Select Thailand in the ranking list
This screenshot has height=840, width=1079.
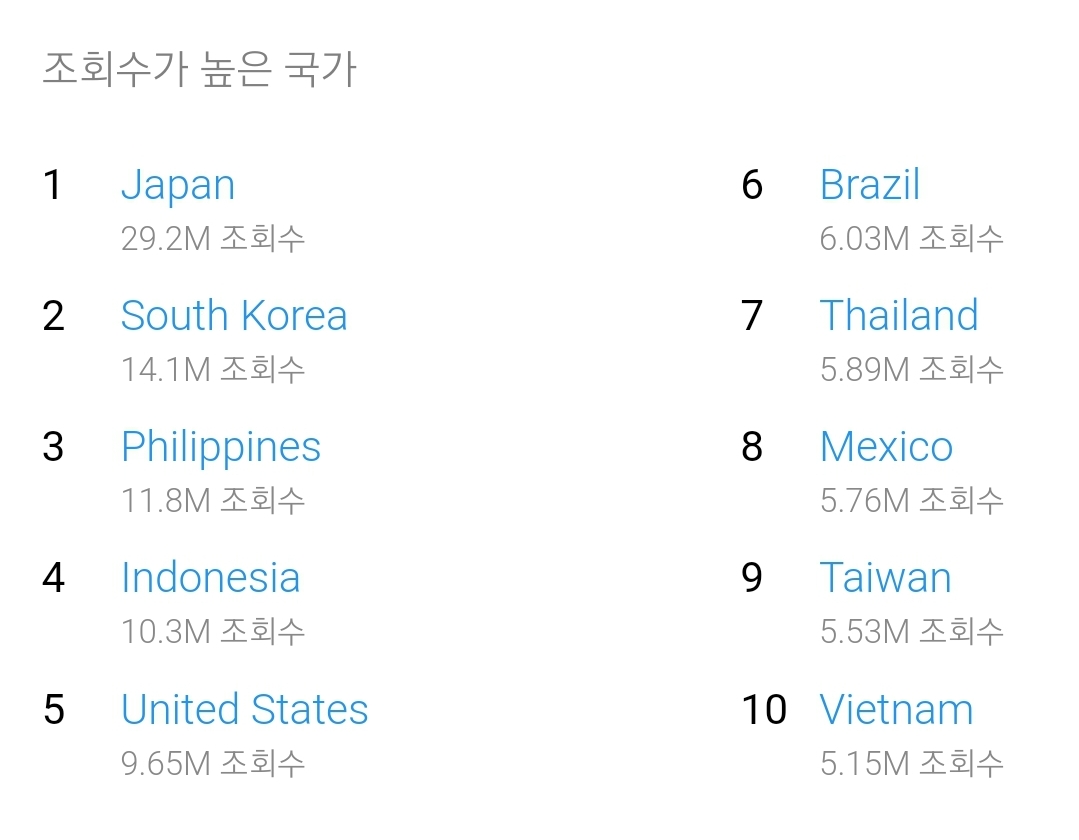[x=898, y=316]
